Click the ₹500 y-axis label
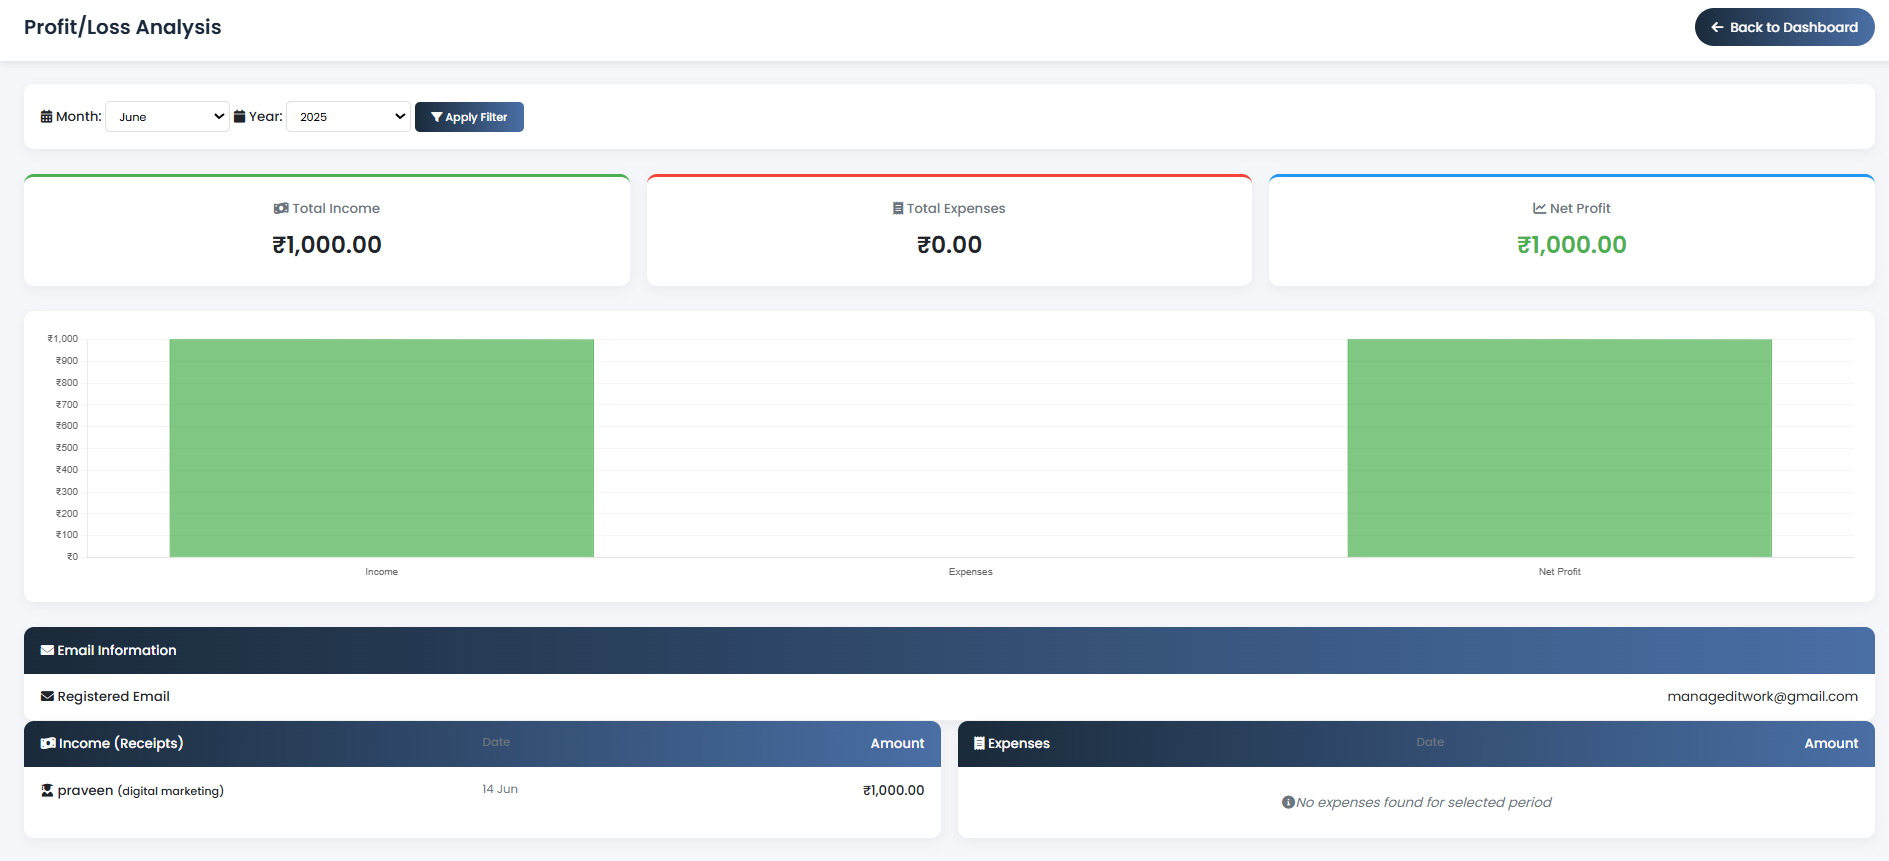 66,448
